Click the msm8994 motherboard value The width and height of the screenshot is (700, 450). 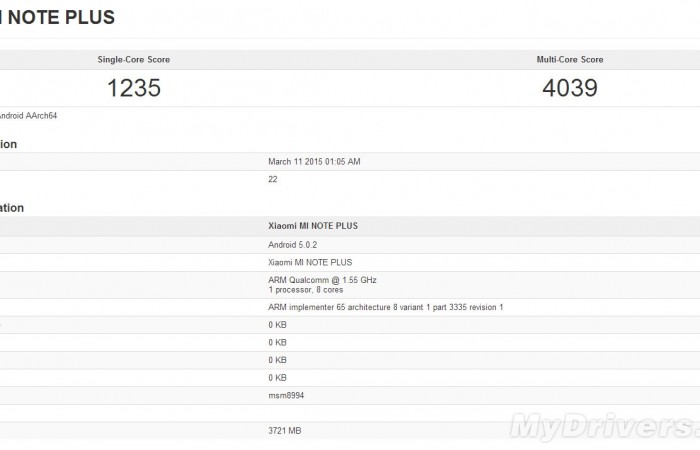click(286, 395)
